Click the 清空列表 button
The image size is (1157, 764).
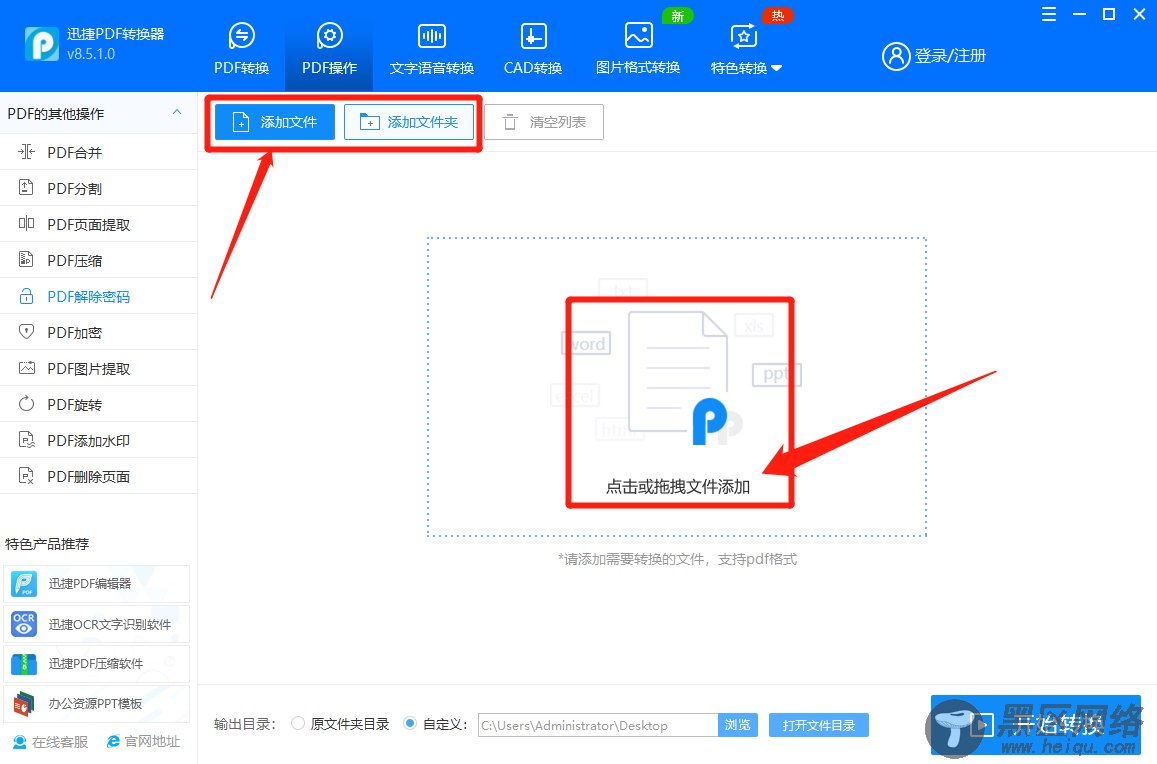544,122
